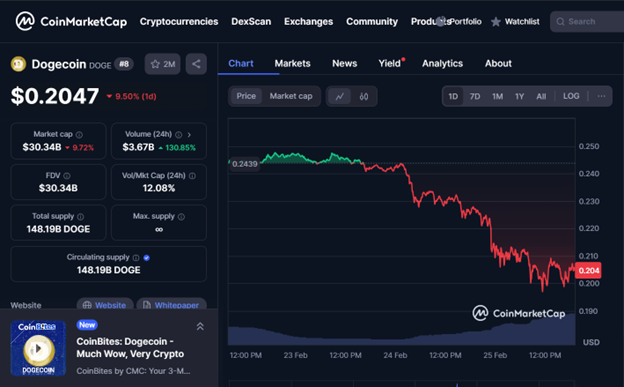Select 1M time range
The height and width of the screenshot is (387, 624).
point(497,96)
